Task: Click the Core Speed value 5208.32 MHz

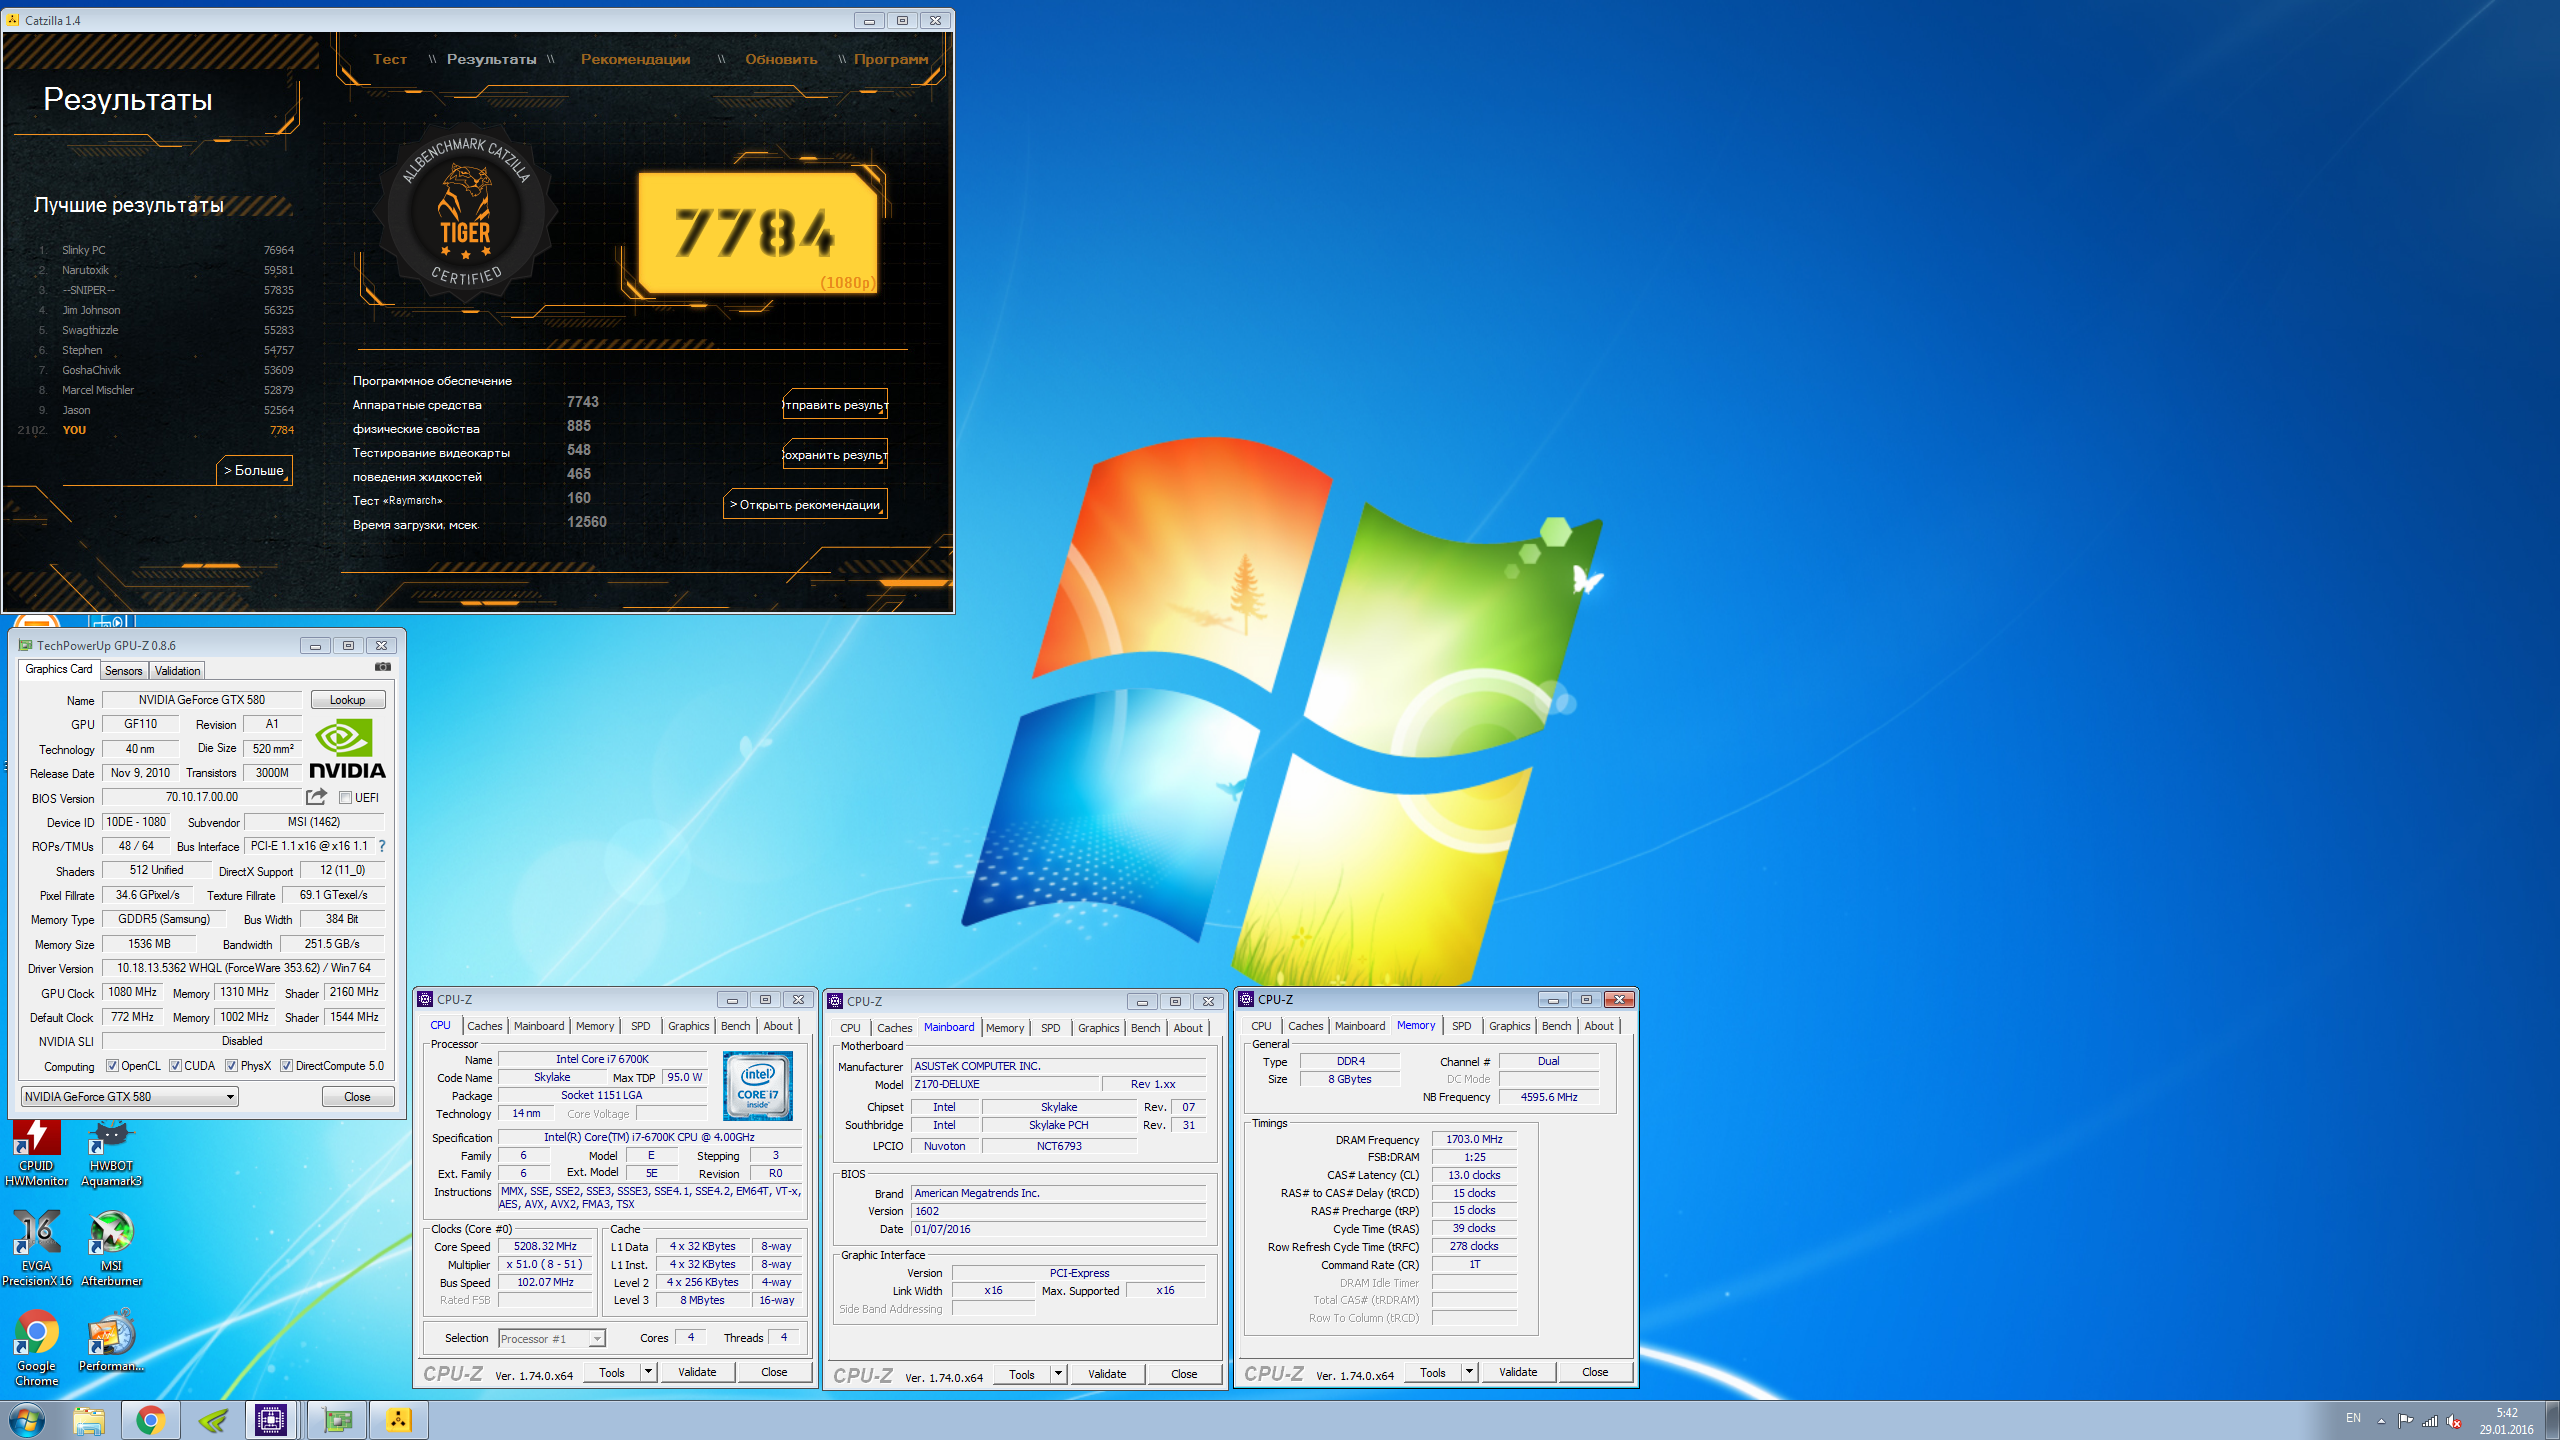Action: coord(545,1246)
